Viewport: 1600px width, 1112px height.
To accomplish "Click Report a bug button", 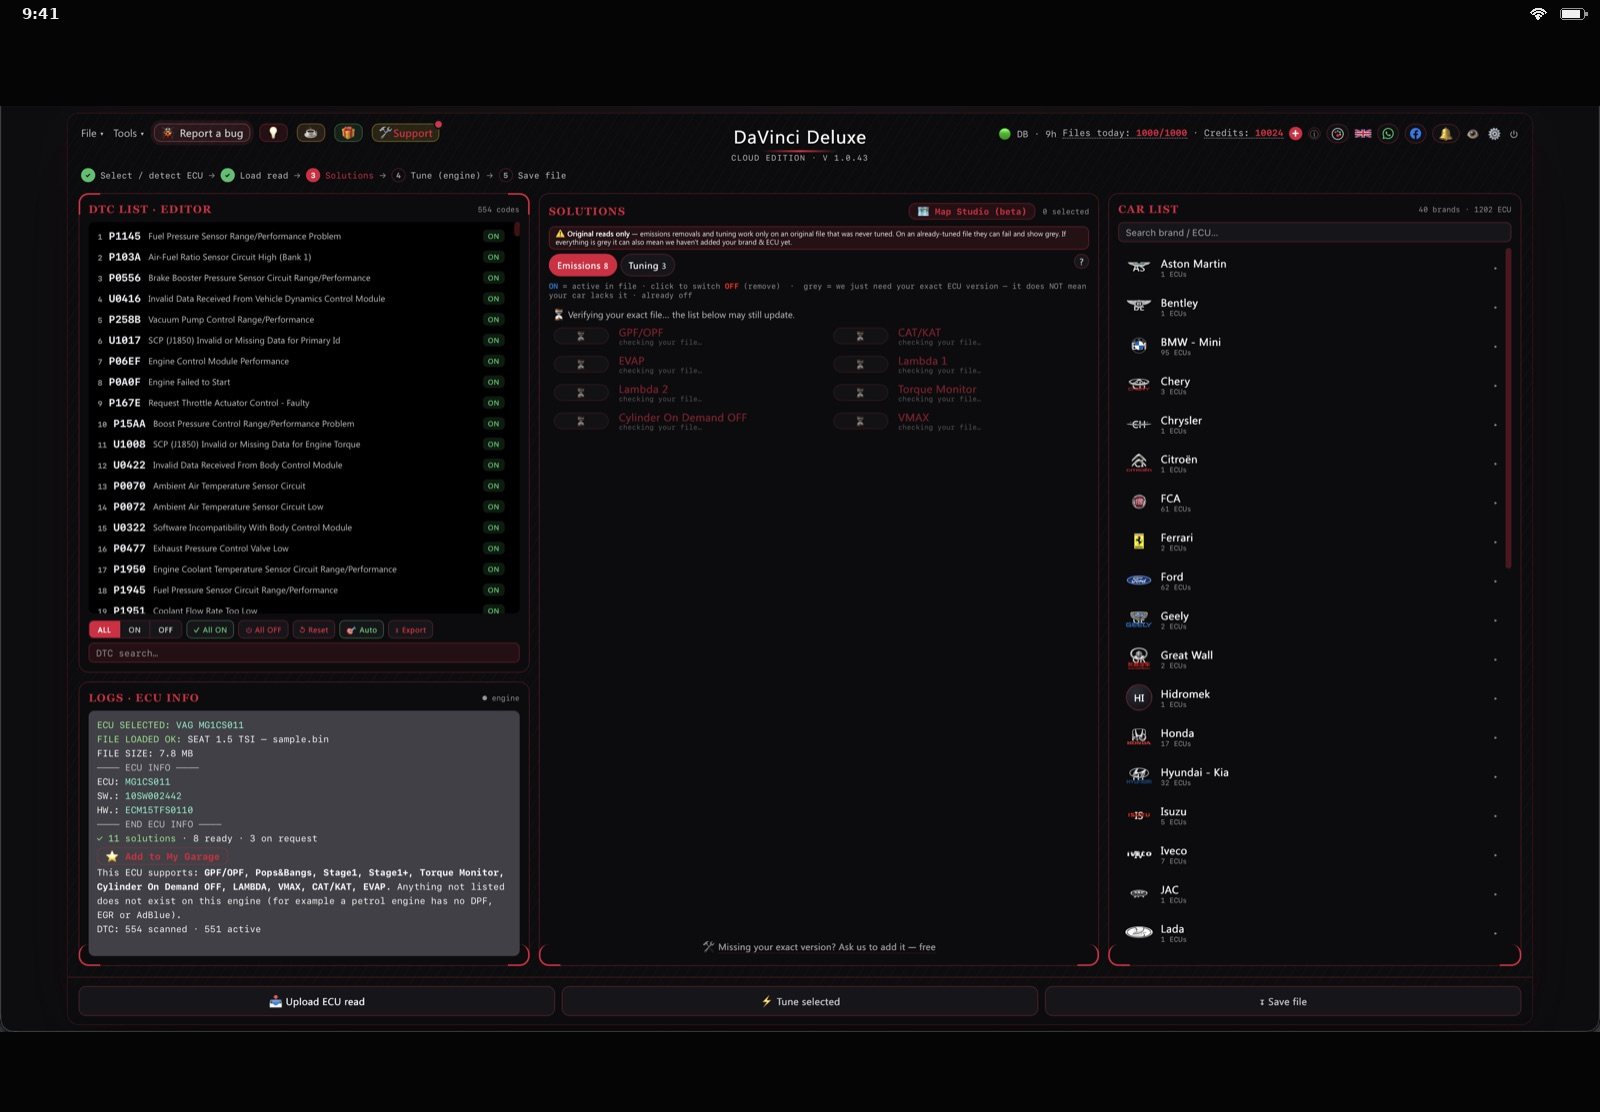I will 203,133.
